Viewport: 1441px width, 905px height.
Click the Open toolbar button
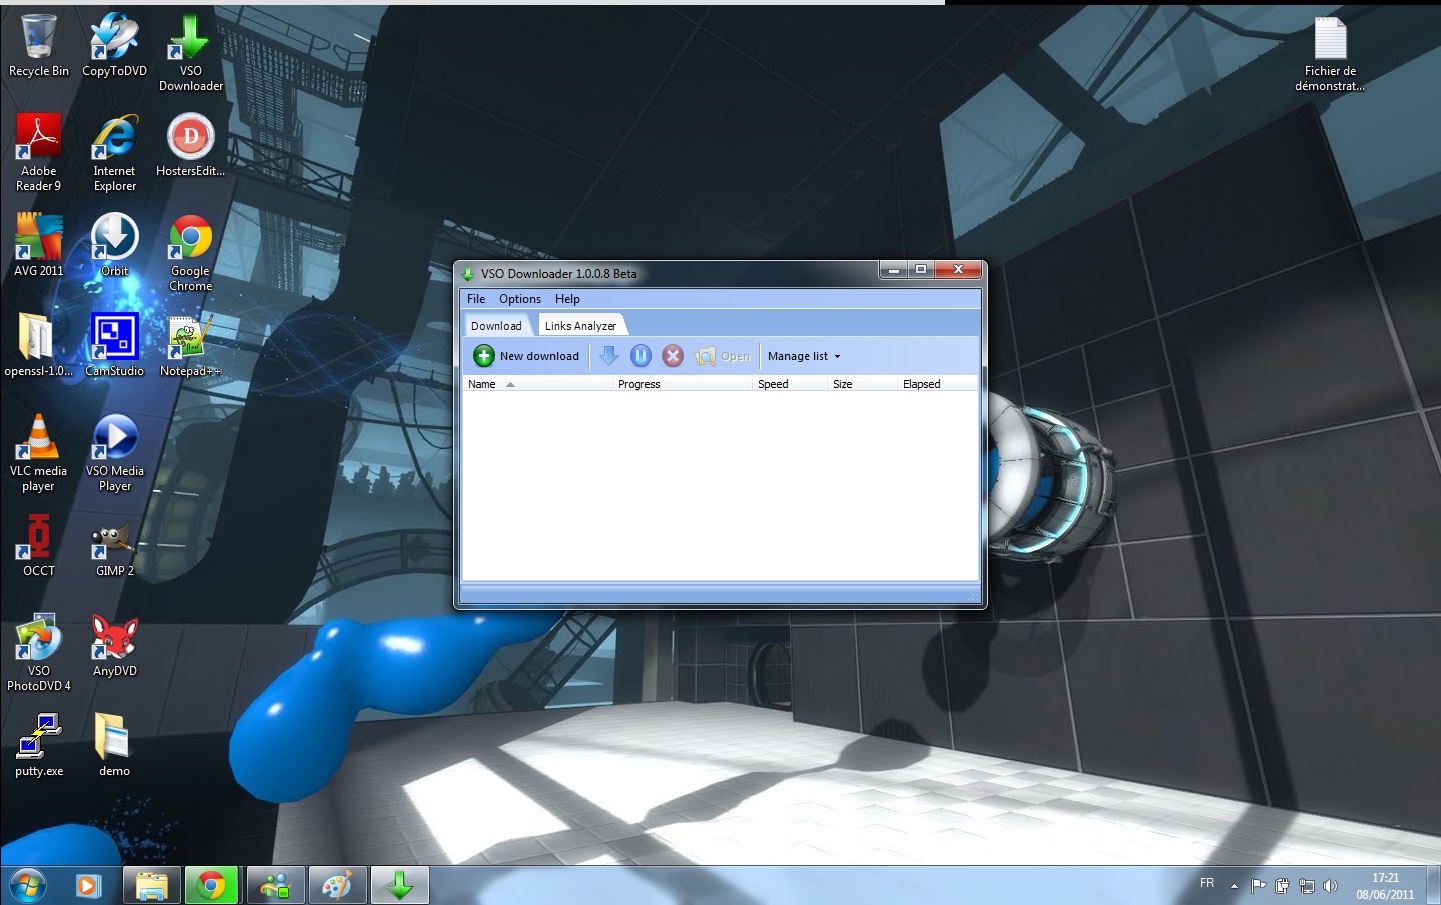pyautogui.click(x=723, y=356)
